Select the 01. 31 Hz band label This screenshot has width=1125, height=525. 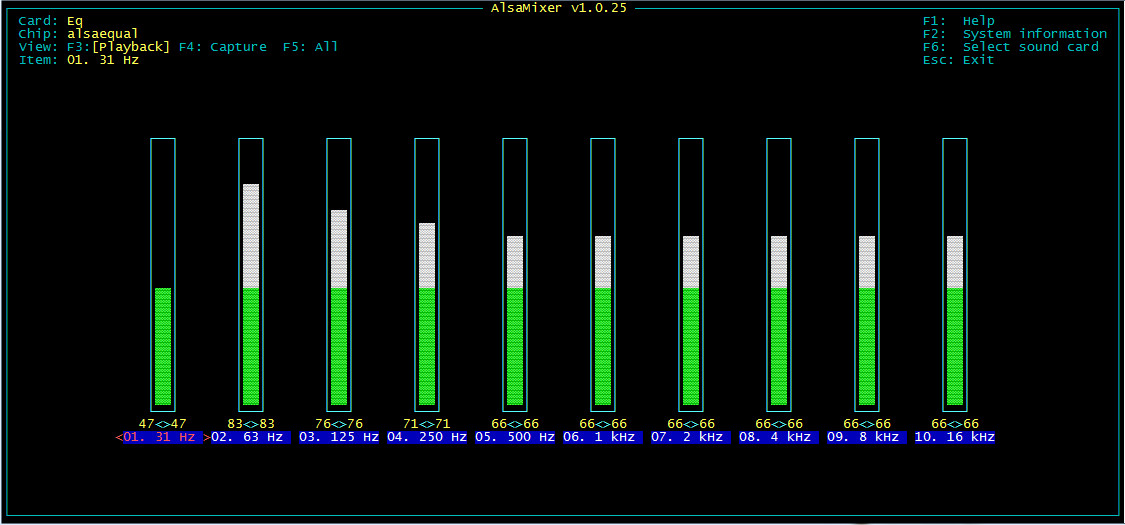162,437
